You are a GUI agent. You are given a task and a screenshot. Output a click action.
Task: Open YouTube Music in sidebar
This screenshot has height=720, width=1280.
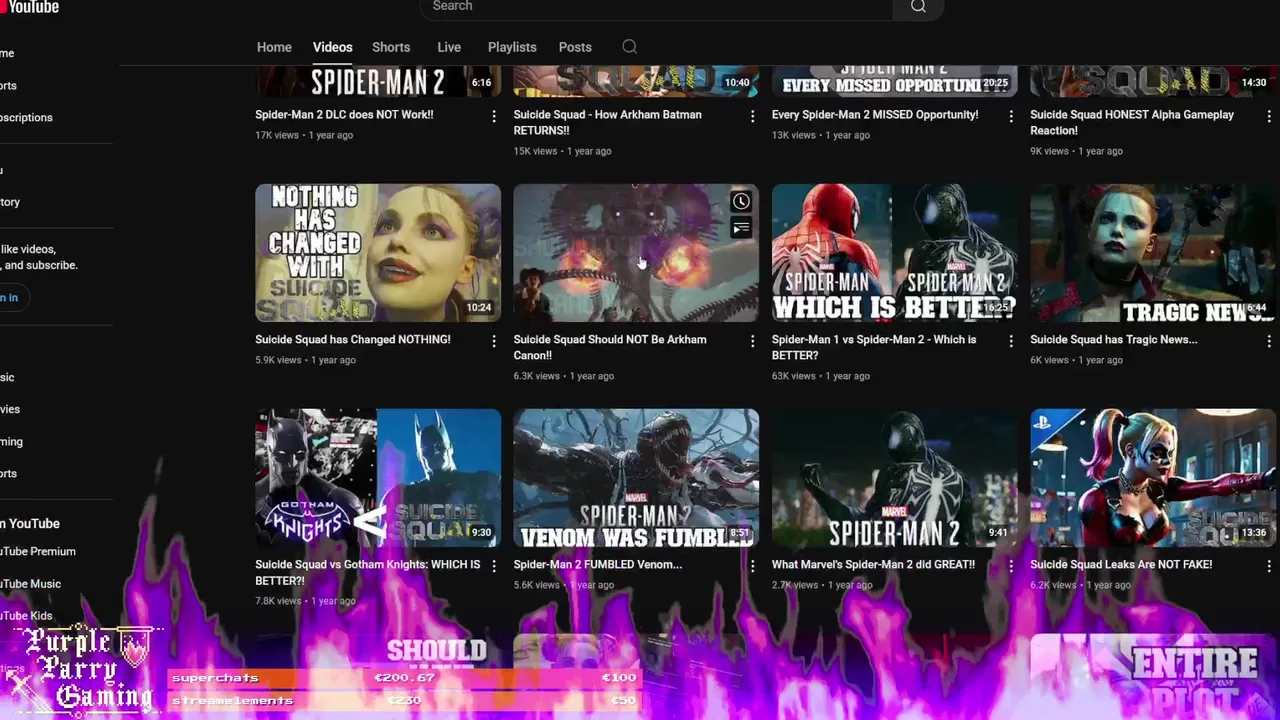(x=30, y=584)
